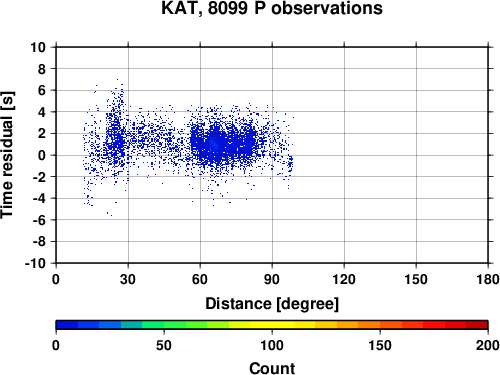Click x-axis tick label "120"
Screen dimensions: 500x375
[344, 279]
